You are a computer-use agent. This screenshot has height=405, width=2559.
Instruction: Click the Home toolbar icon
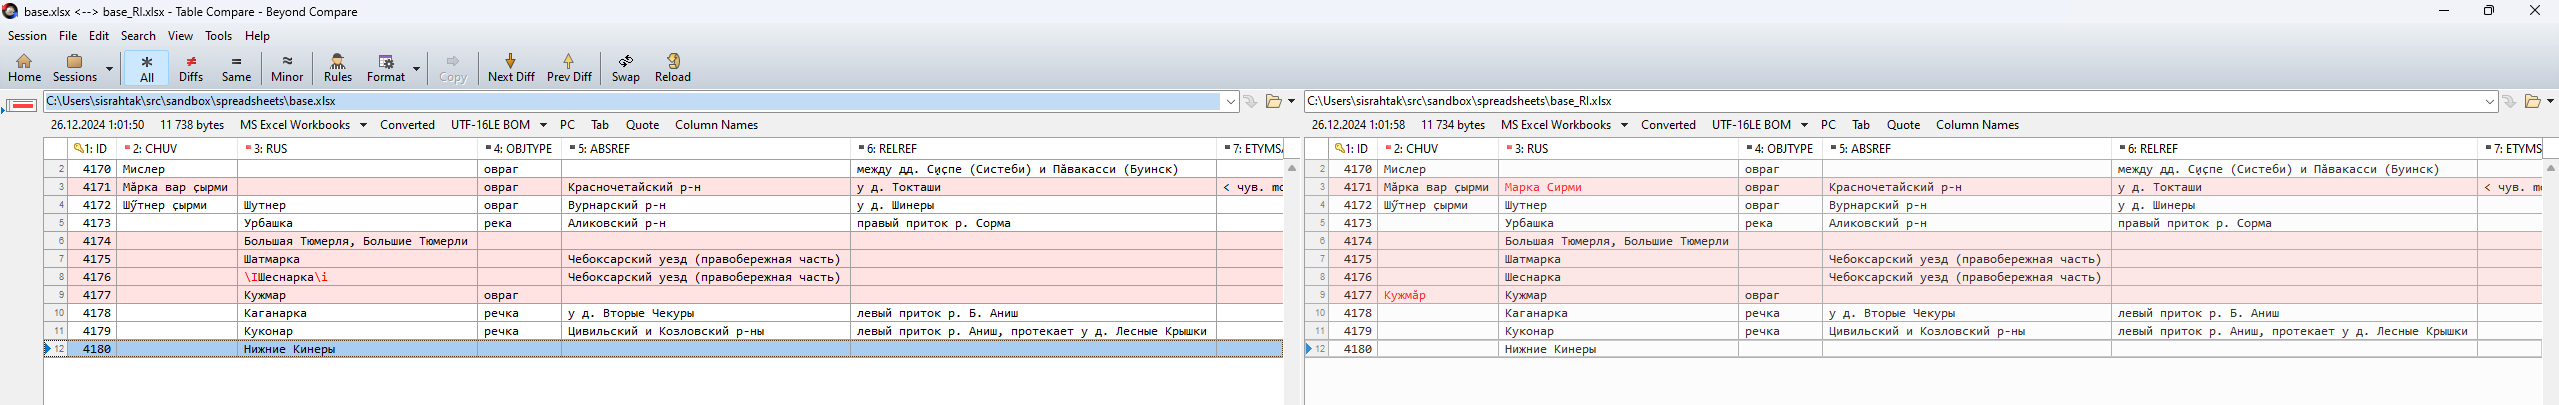click(24, 67)
